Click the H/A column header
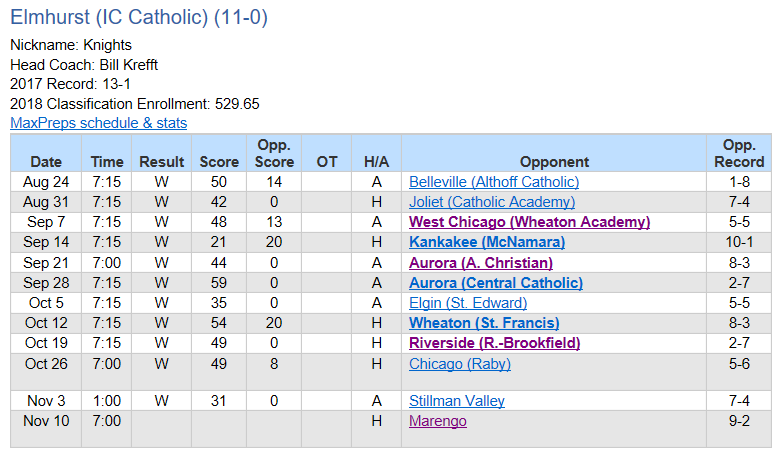772x455 pixels. [x=376, y=162]
